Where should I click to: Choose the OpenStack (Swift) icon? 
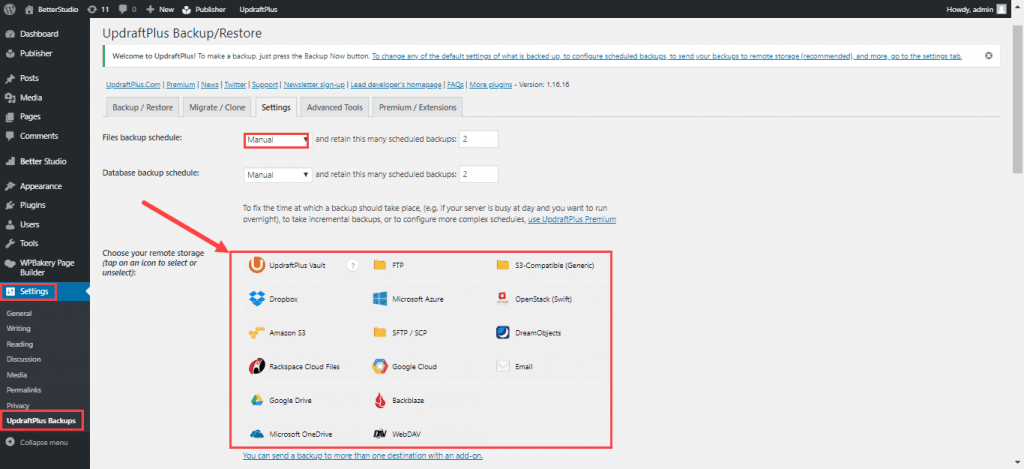point(502,299)
